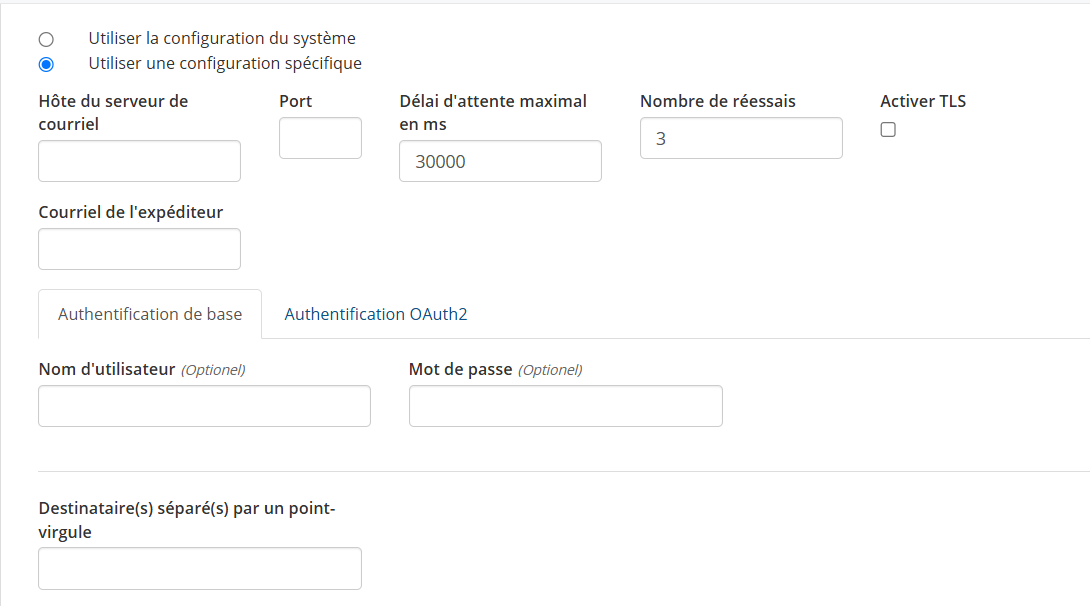Focus the Destinataire(s) recipients input box
This screenshot has height=606, width=1090.
coord(199,568)
